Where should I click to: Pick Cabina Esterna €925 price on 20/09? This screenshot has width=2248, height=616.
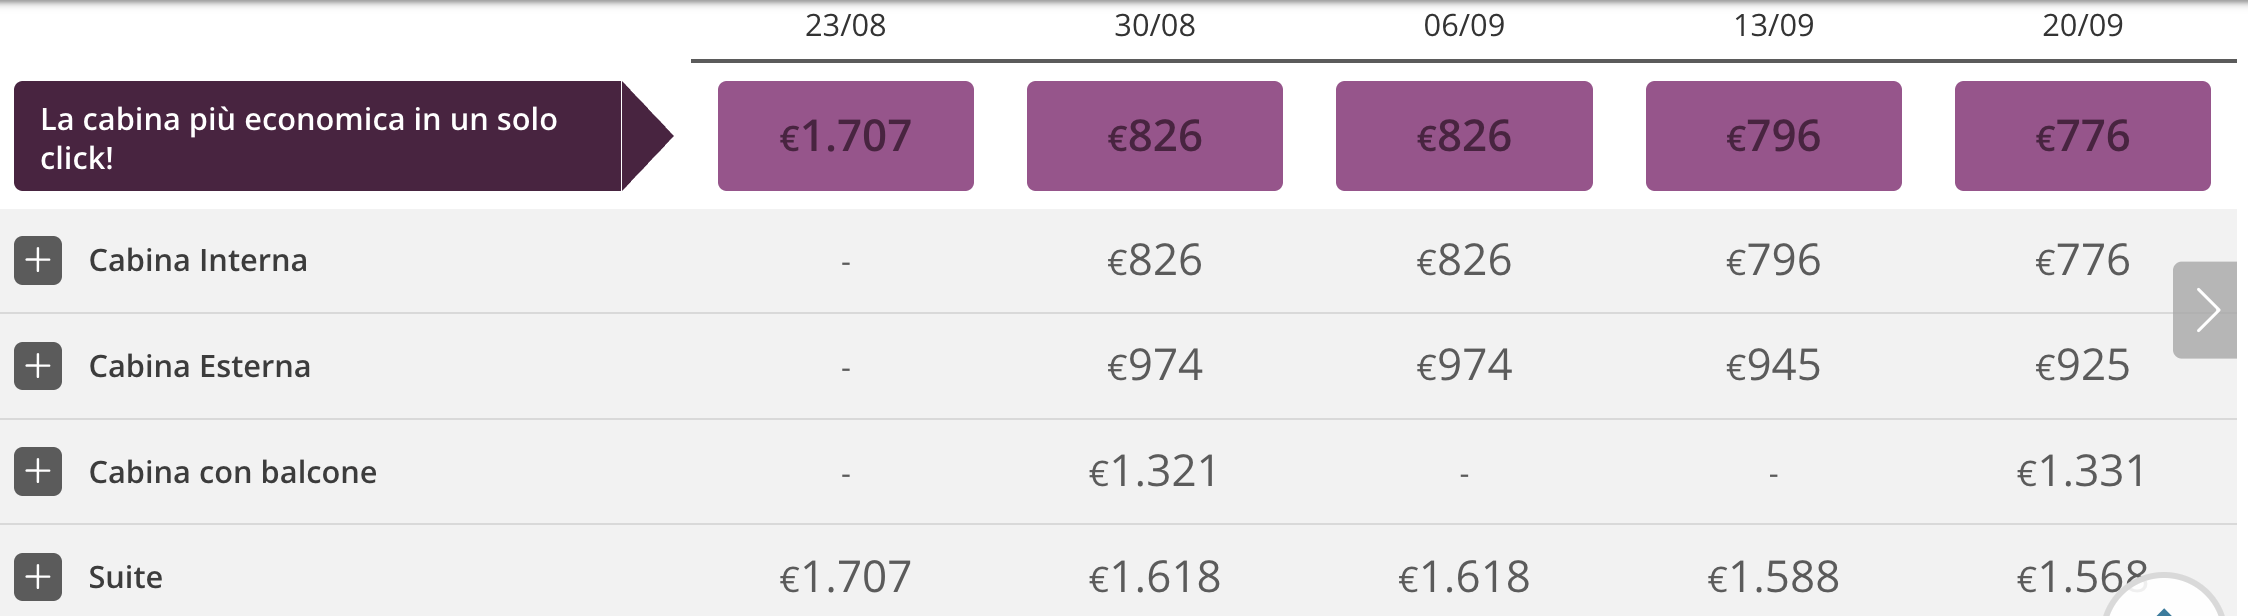tap(2083, 366)
